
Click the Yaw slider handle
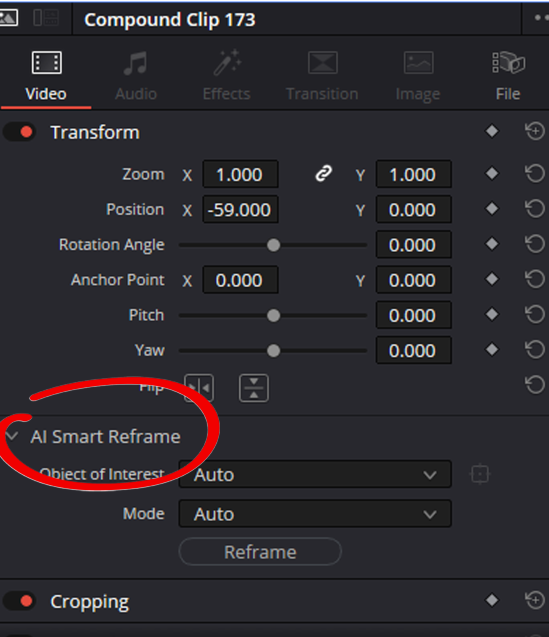pyautogui.click(x=273, y=351)
